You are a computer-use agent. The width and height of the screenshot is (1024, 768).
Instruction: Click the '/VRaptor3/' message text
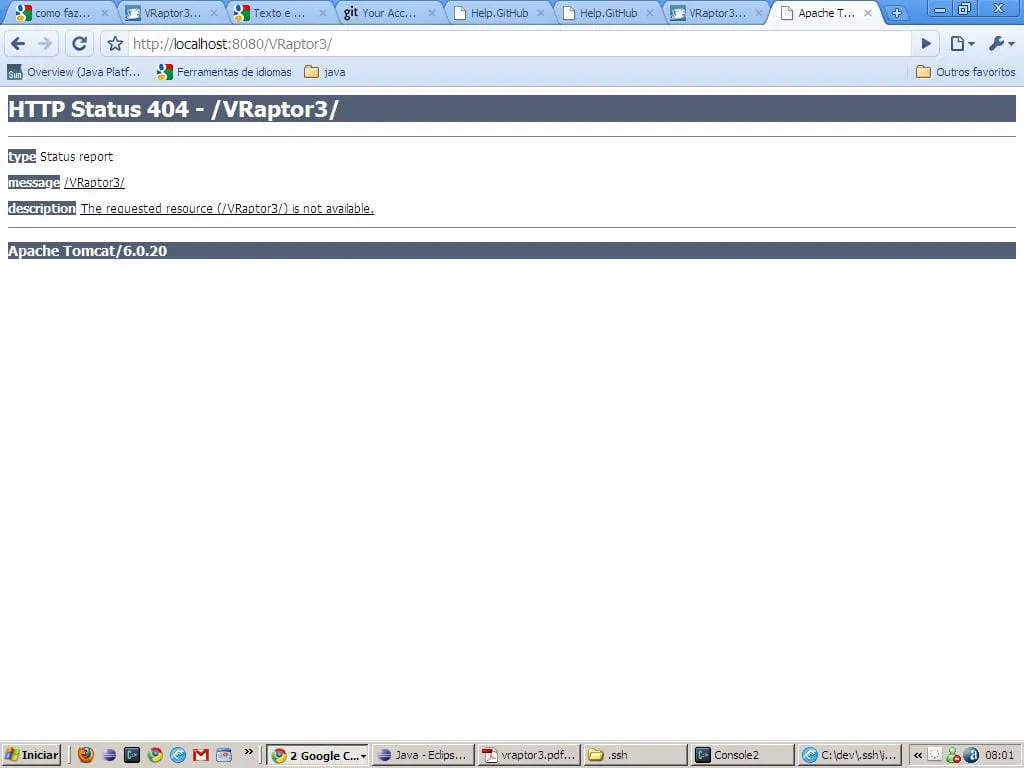94,183
